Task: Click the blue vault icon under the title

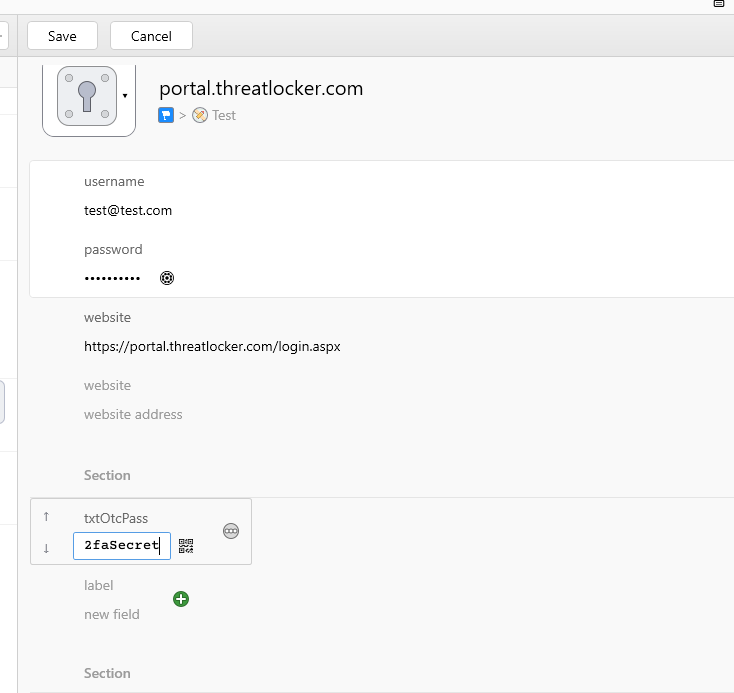Action: pos(166,115)
